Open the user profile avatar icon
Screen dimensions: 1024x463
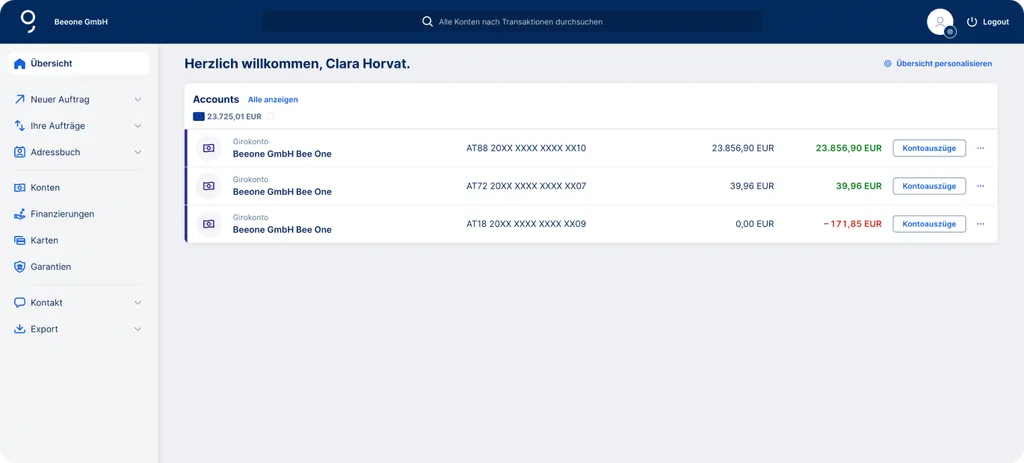point(940,21)
